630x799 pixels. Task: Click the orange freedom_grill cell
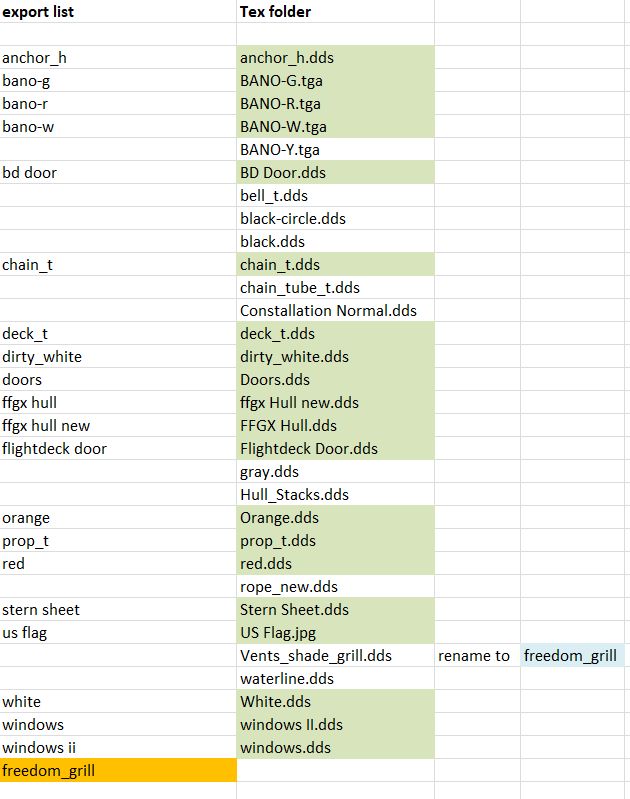(x=118, y=770)
